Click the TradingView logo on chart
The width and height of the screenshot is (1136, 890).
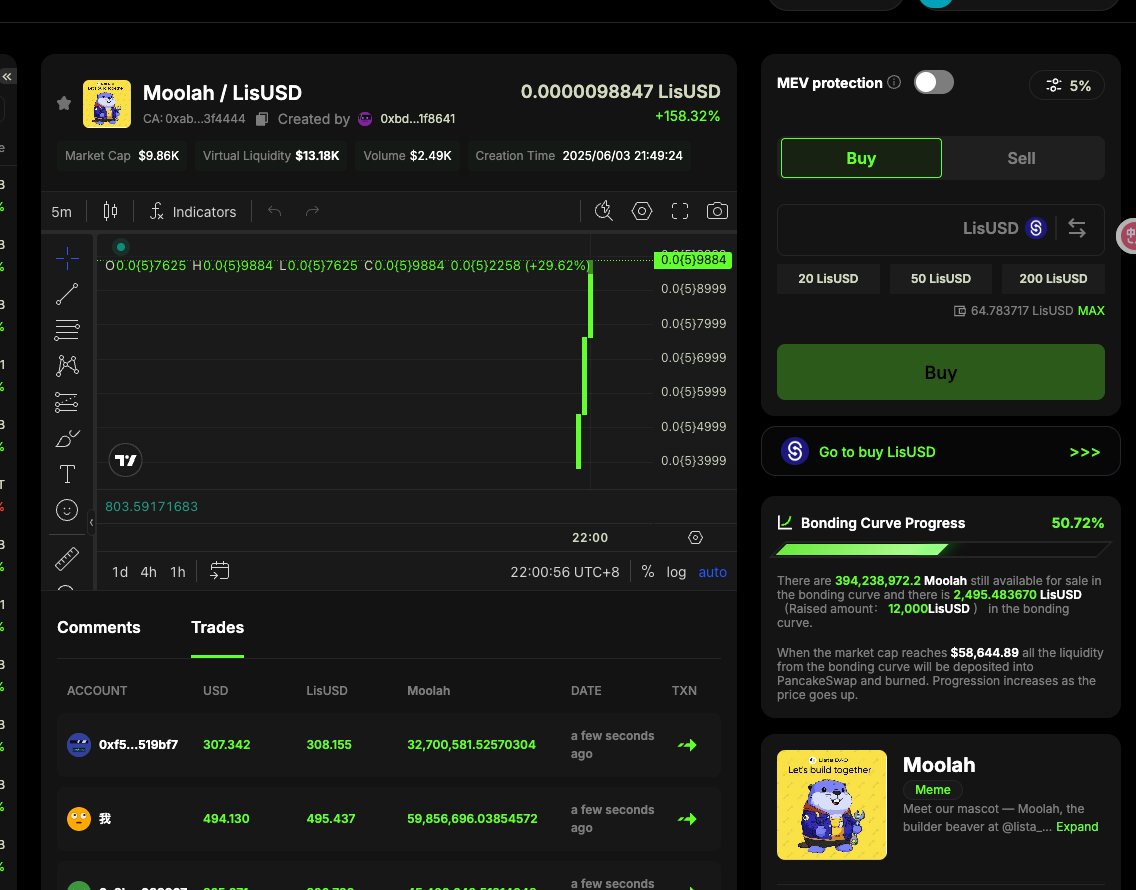coord(125,460)
